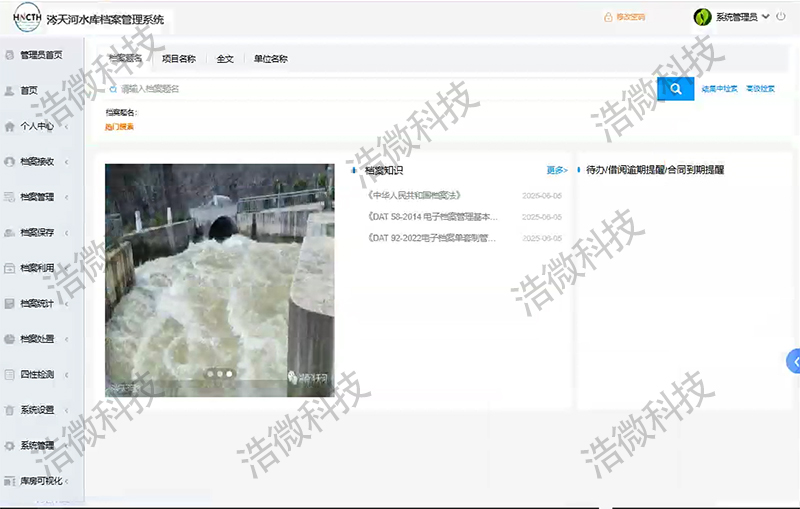Expand the 个人中心 menu chevron
Screen dimensions: 800x509
coord(66,126)
